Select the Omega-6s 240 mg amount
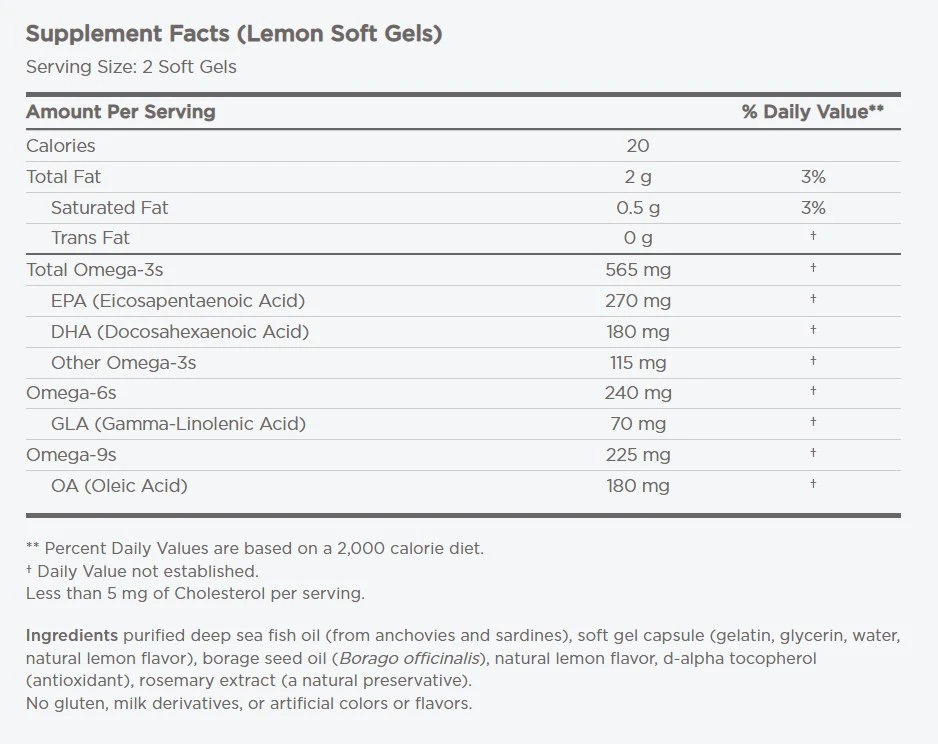This screenshot has width=938, height=744. (x=638, y=392)
